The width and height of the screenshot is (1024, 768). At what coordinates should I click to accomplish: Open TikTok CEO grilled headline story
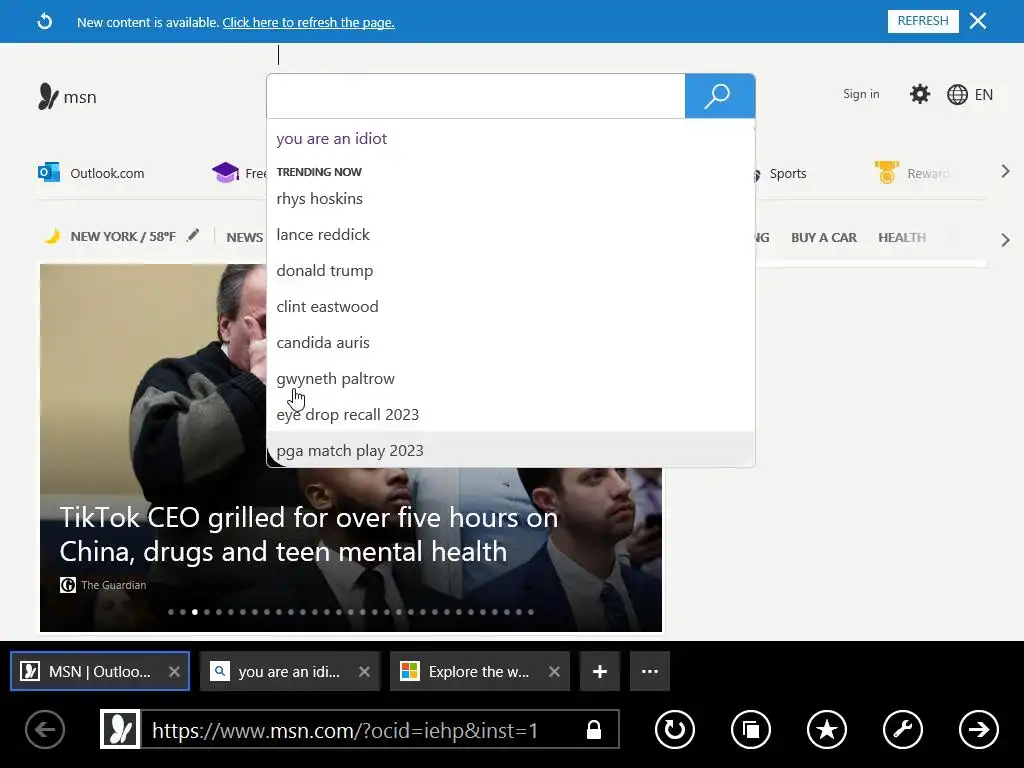[309, 534]
